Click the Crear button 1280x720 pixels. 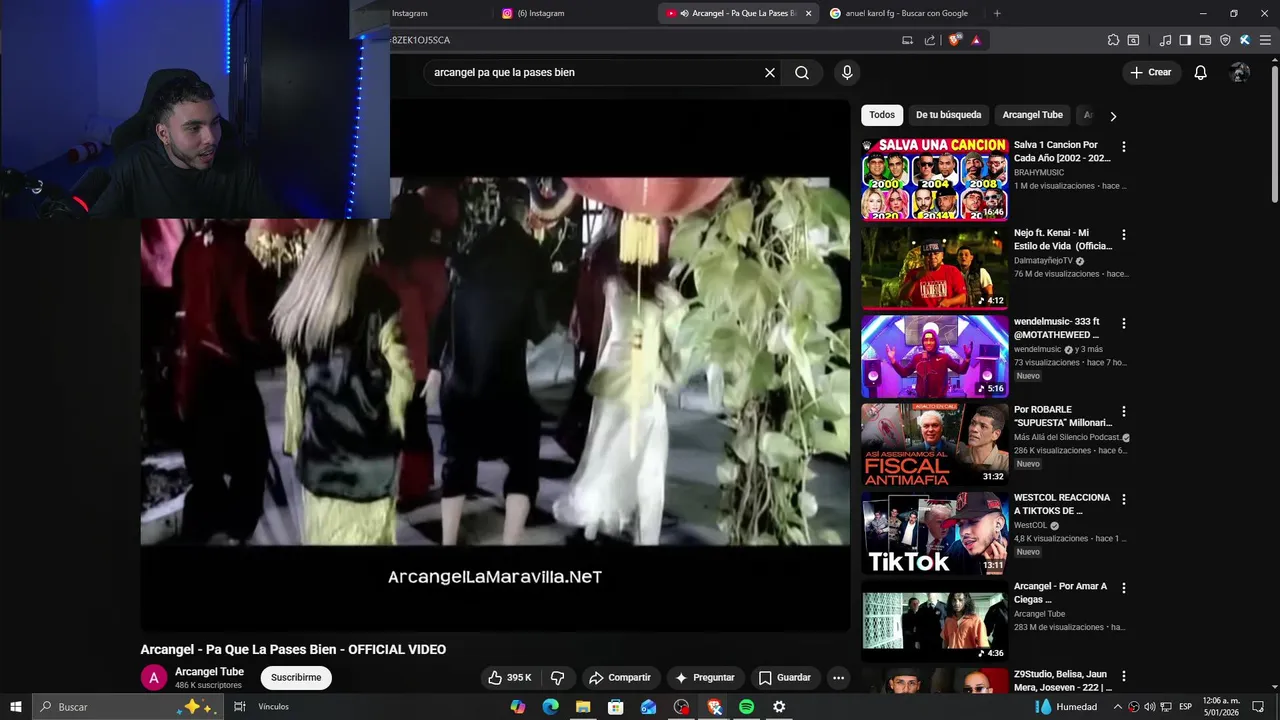(x=1150, y=72)
